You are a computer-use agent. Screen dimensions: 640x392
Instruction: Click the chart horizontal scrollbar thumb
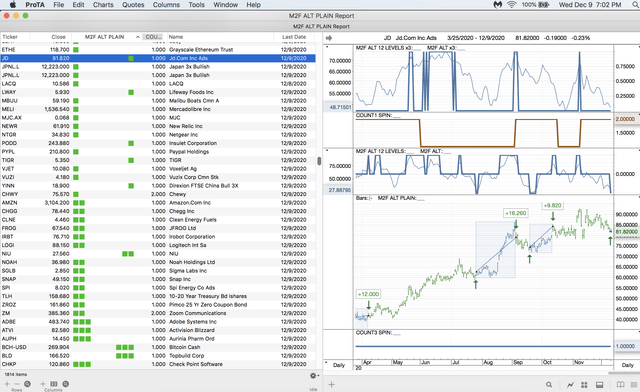click(x=624, y=373)
